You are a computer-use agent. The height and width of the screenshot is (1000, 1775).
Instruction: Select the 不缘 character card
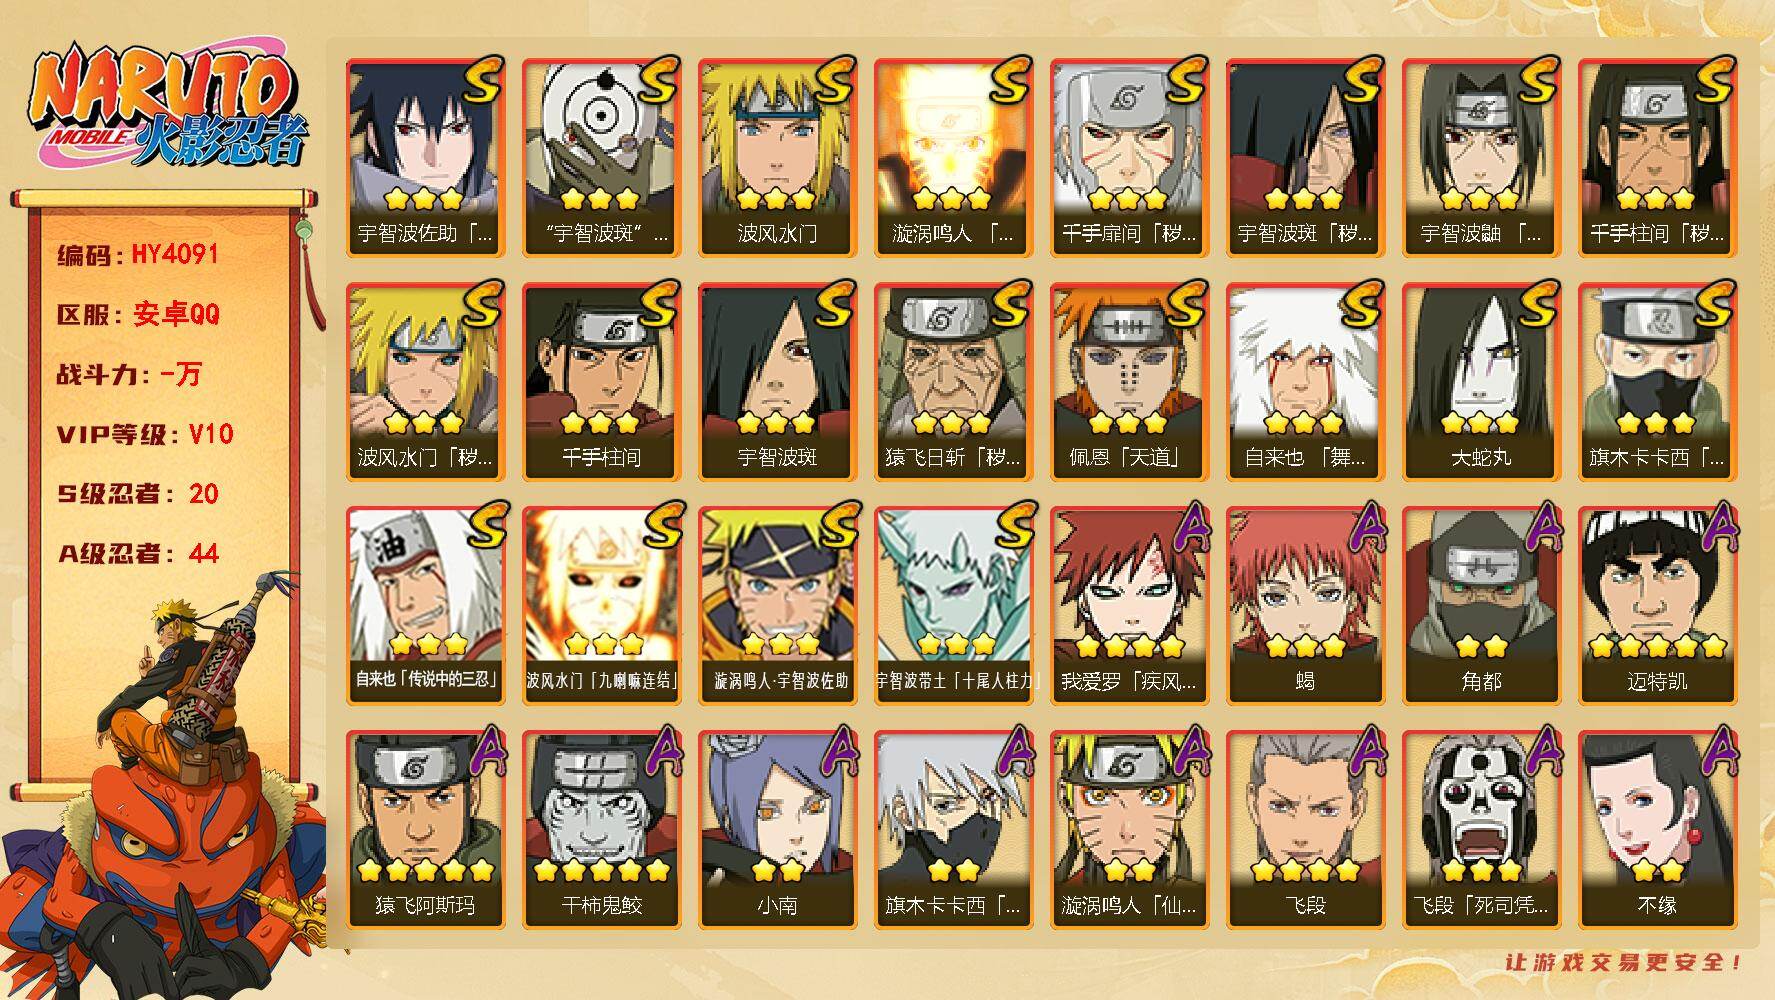click(1657, 829)
